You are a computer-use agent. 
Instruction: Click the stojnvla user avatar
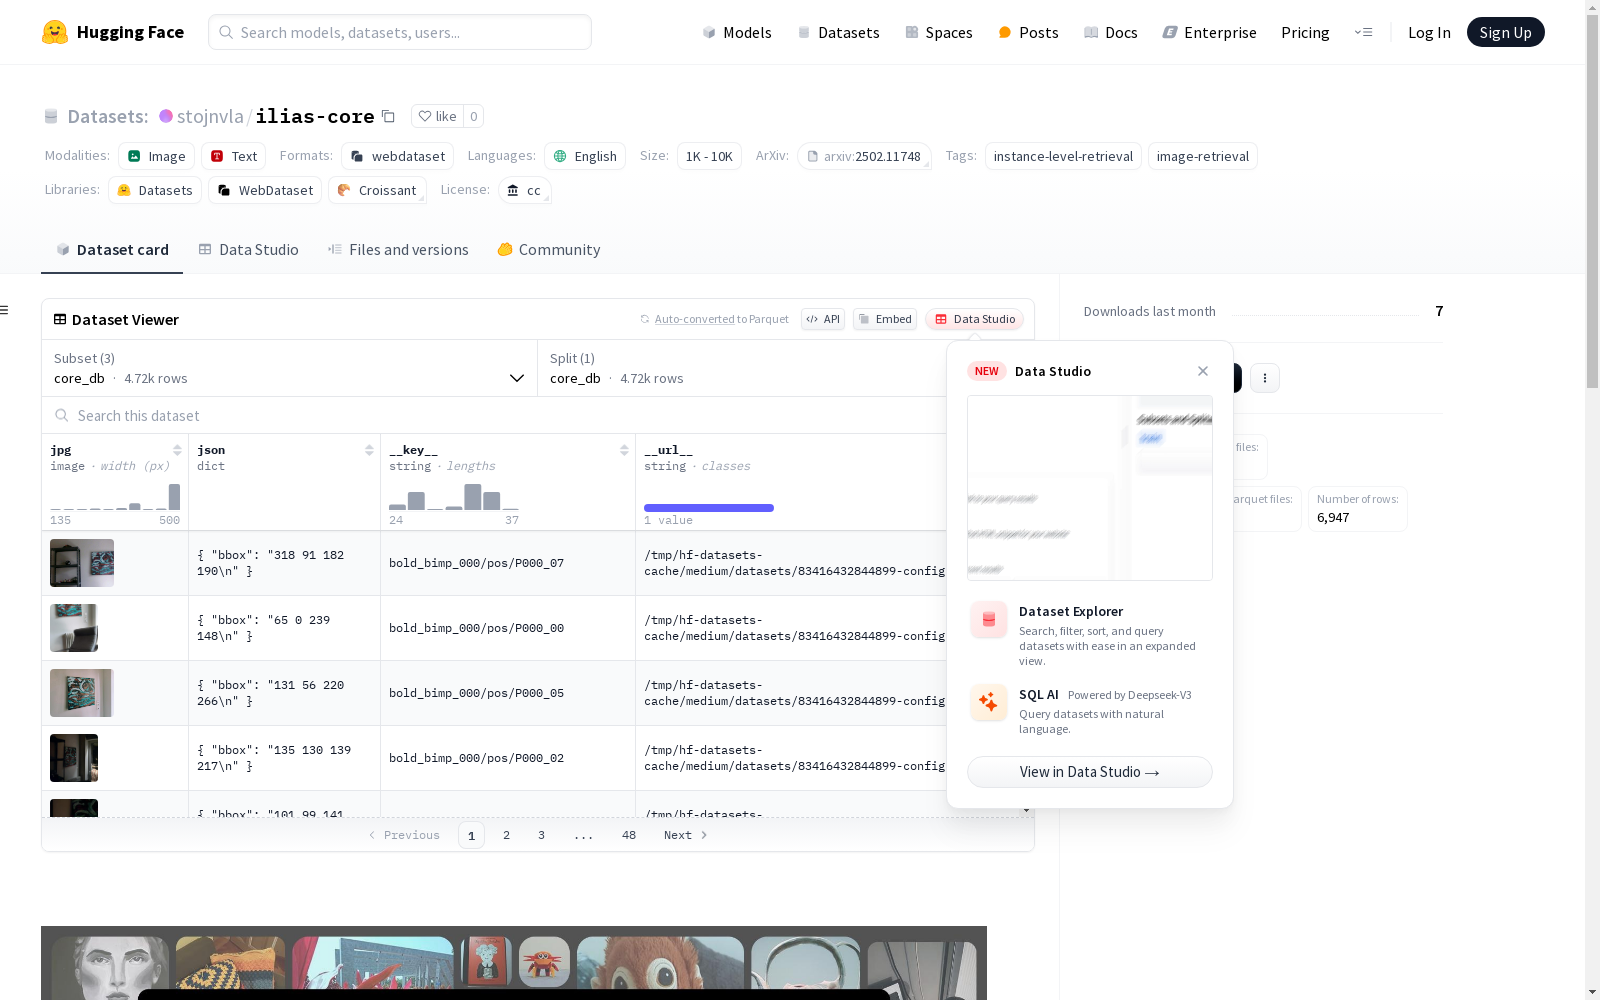pos(166,116)
